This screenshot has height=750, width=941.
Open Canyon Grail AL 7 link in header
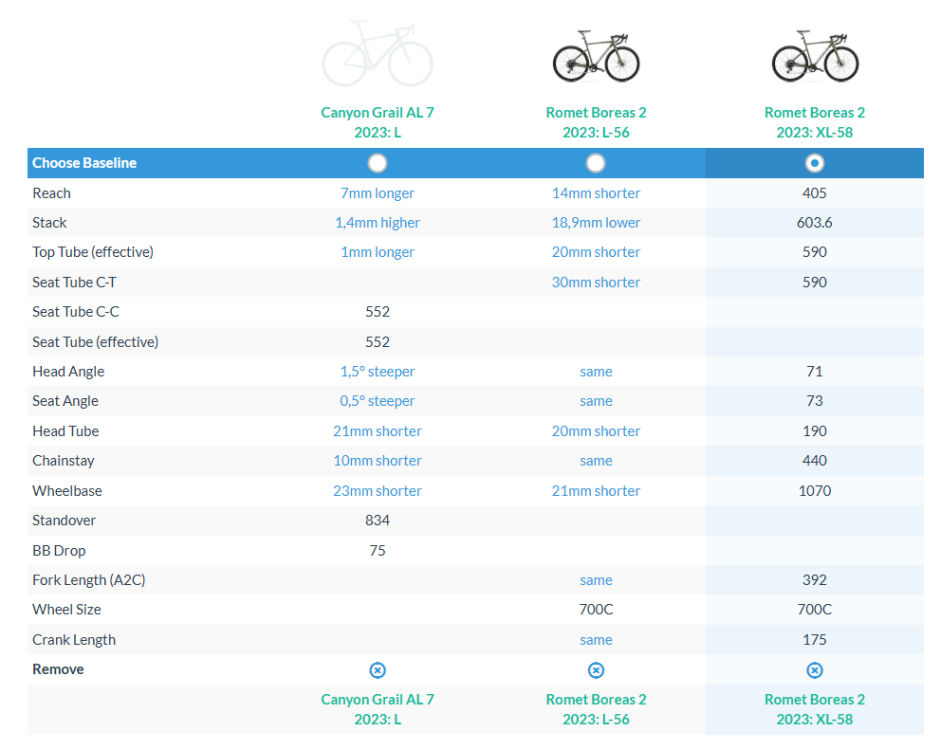[x=377, y=122]
